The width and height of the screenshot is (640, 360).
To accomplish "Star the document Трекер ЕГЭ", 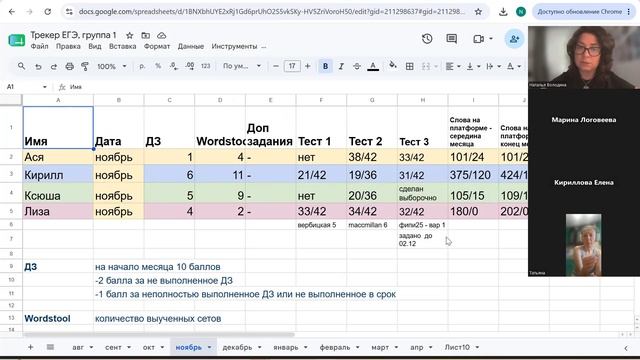I will tap(129, 36).
